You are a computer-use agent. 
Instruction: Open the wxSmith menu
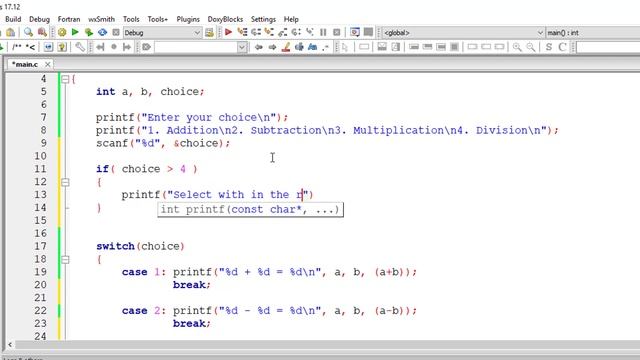click(x=101, y=19)
